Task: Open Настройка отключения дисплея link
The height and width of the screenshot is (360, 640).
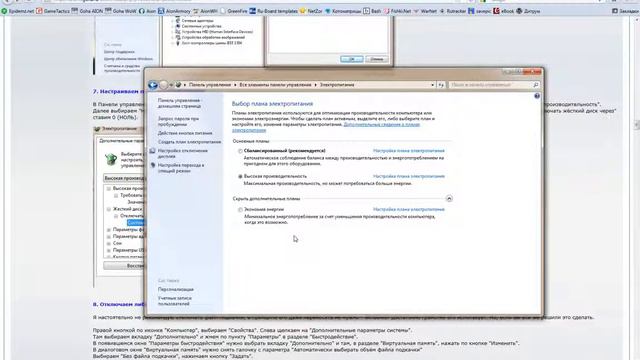Action: tap(182, 153)
